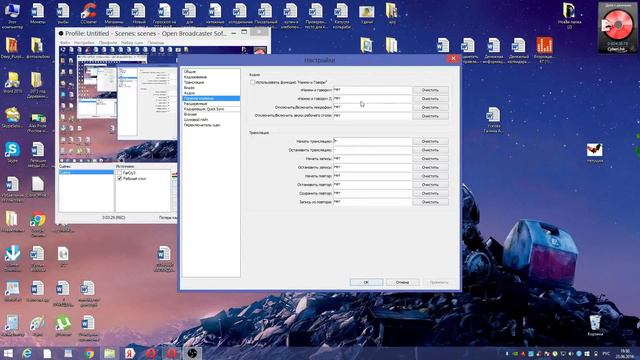Screen dimensions: 640x360
Task: Select the Сцена entry in OBS scenes list
Action: point(86,173)
